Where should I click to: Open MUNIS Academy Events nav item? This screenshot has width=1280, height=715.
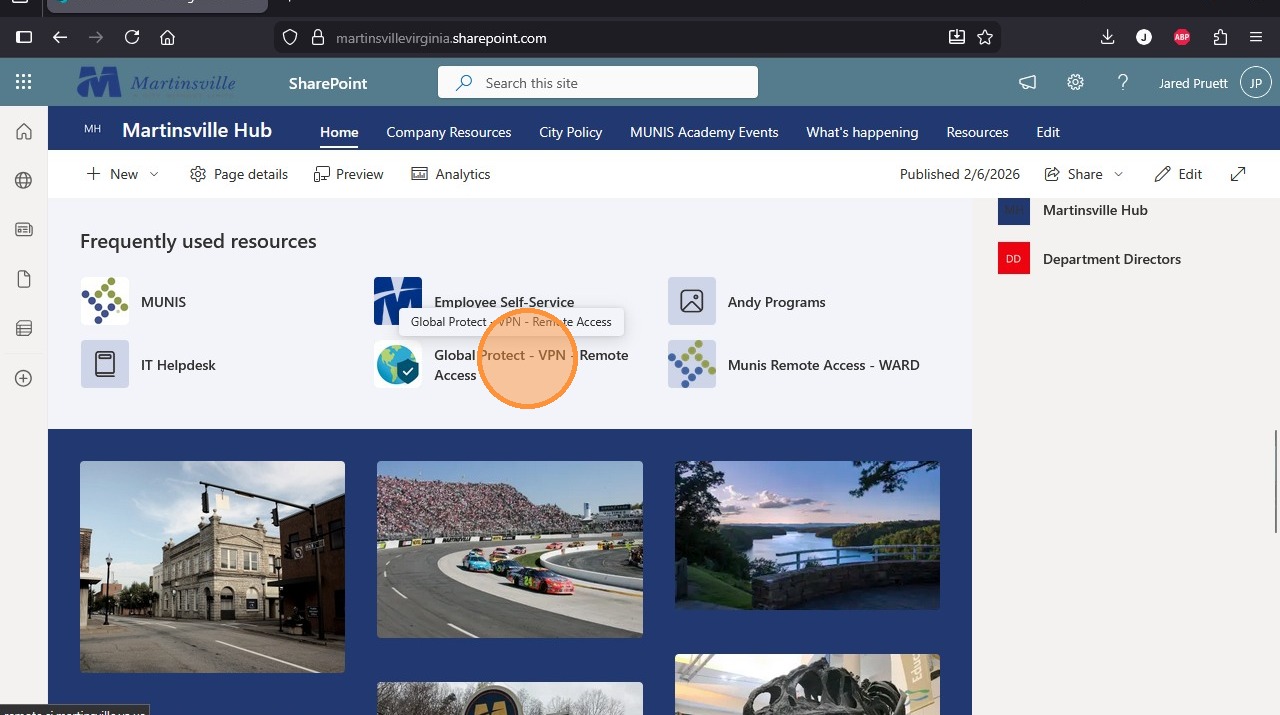click(x=704, y=132)
